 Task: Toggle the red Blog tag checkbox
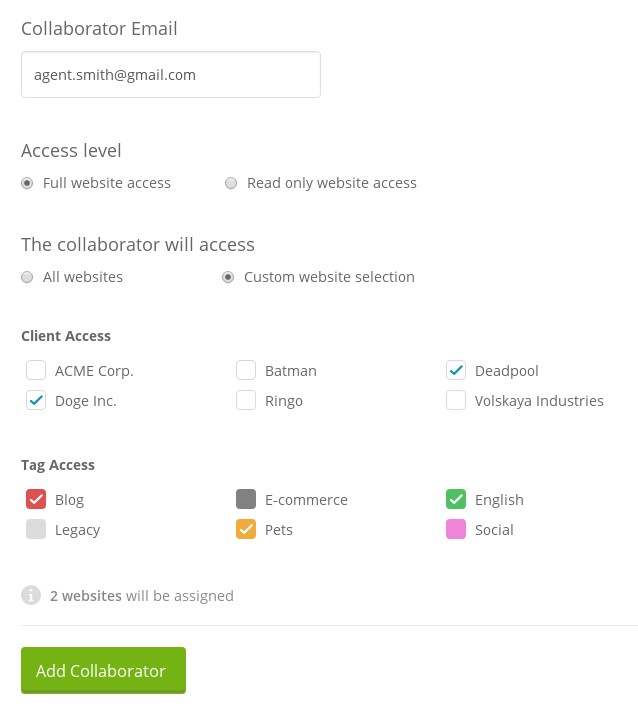click(x=36, y=500)
